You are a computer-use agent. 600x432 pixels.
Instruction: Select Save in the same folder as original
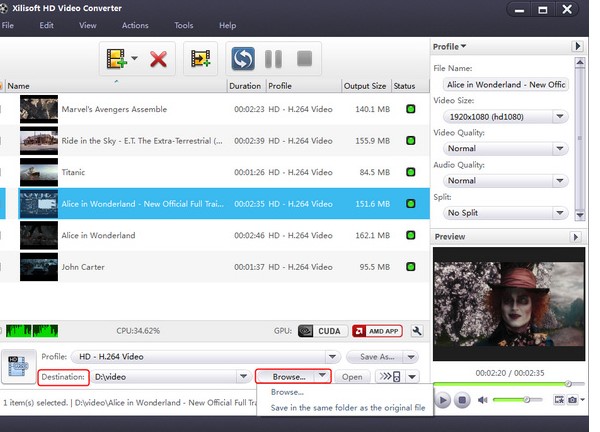[348, 408]
